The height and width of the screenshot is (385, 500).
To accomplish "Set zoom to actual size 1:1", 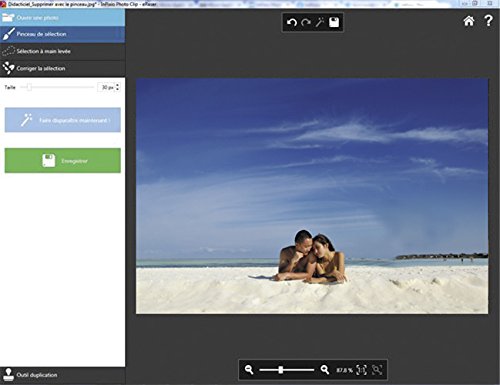I will tap(362, 370).
